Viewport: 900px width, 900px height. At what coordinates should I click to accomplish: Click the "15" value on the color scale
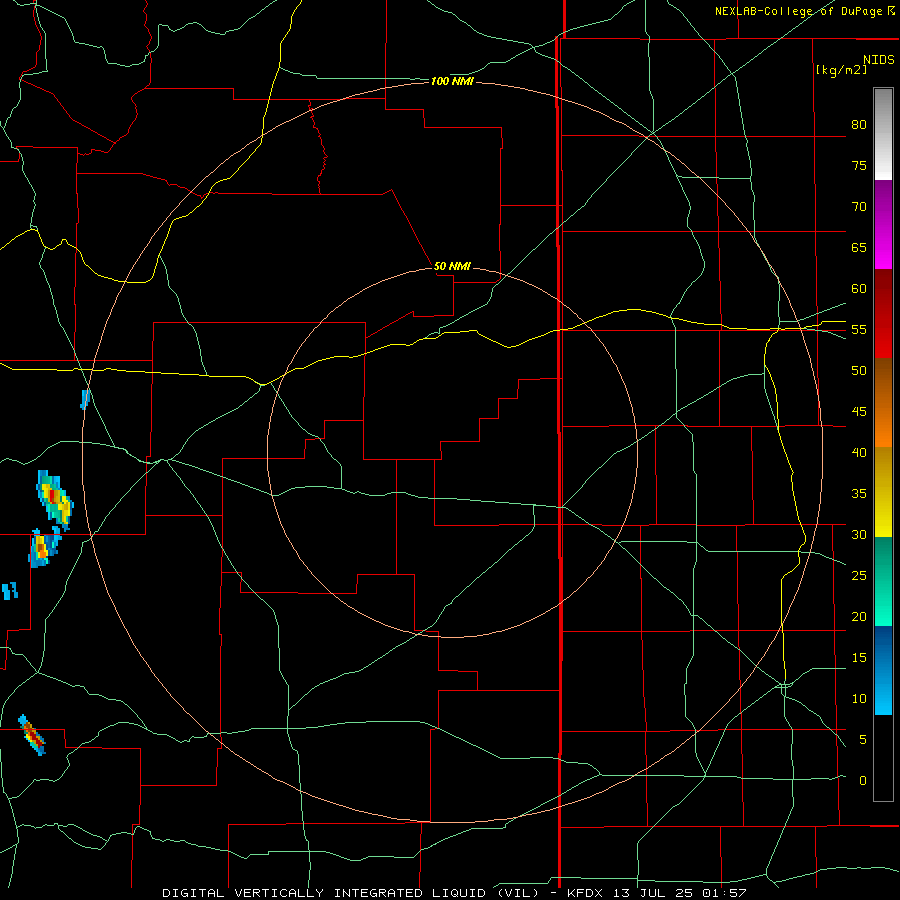859,657
